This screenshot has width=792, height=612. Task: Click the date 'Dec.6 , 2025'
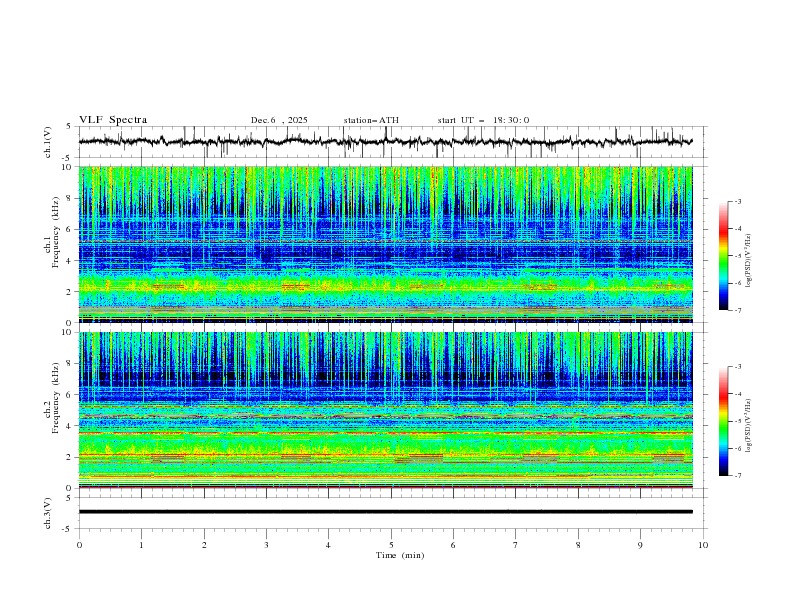pyautogui.click(x=279, y=120)
